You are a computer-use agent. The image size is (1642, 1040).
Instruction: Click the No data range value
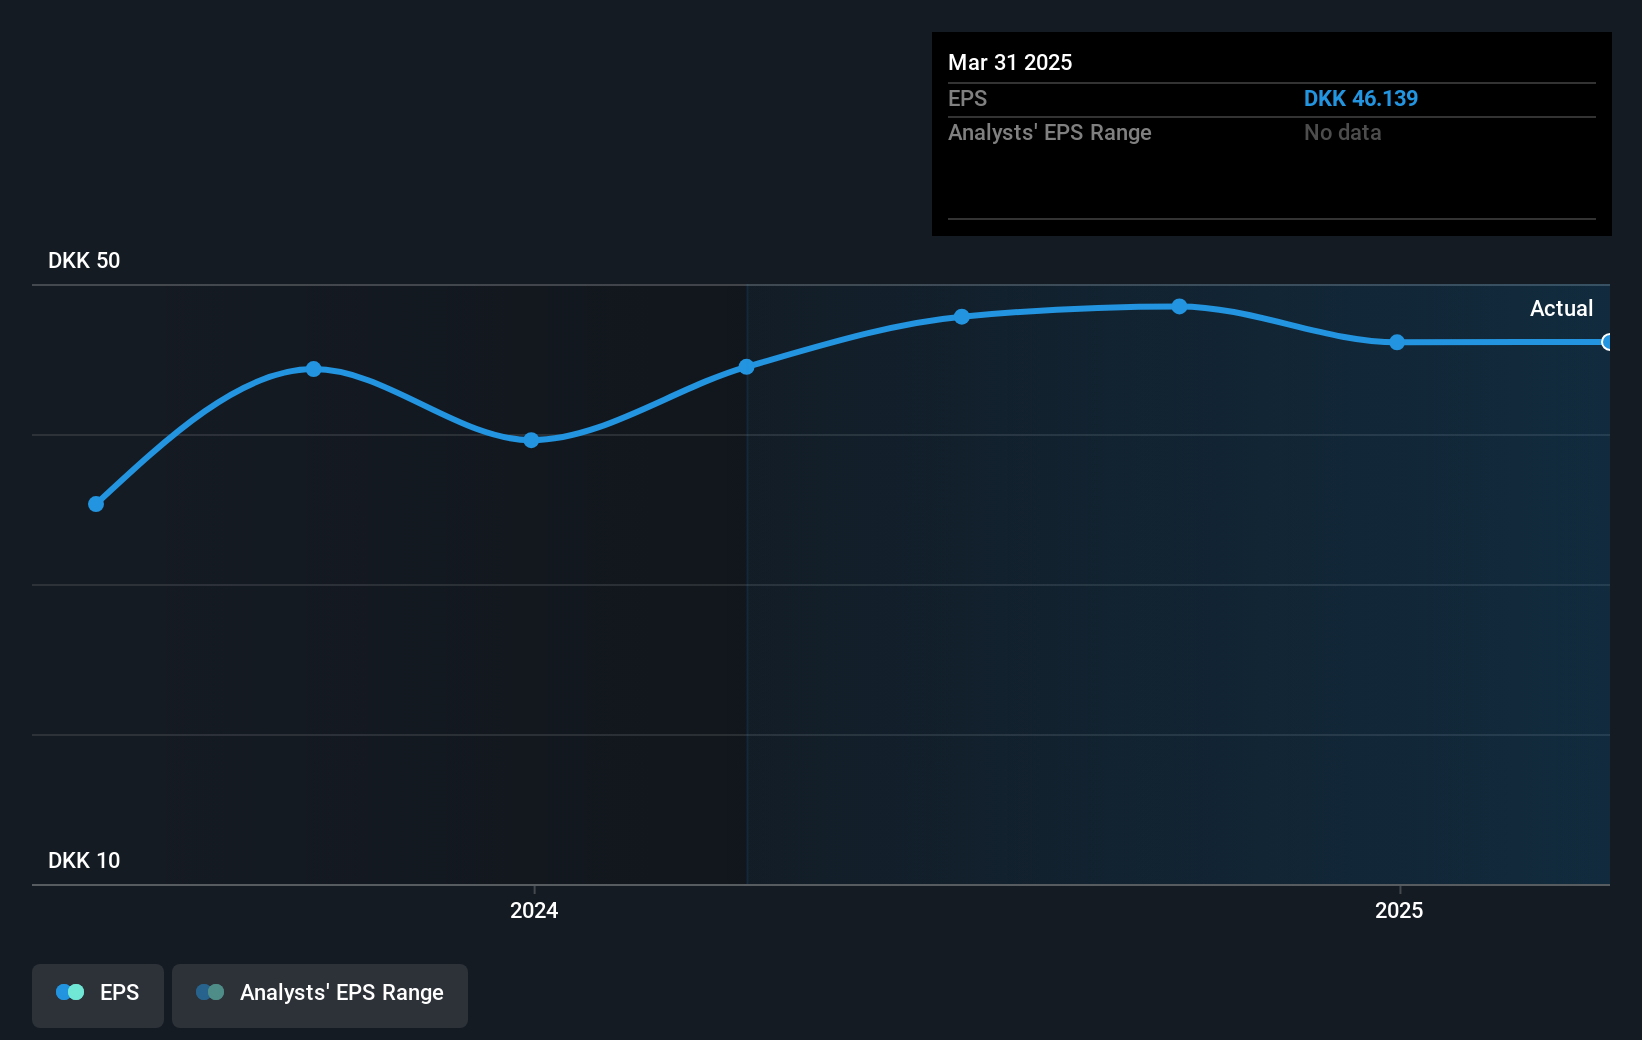1342,133
